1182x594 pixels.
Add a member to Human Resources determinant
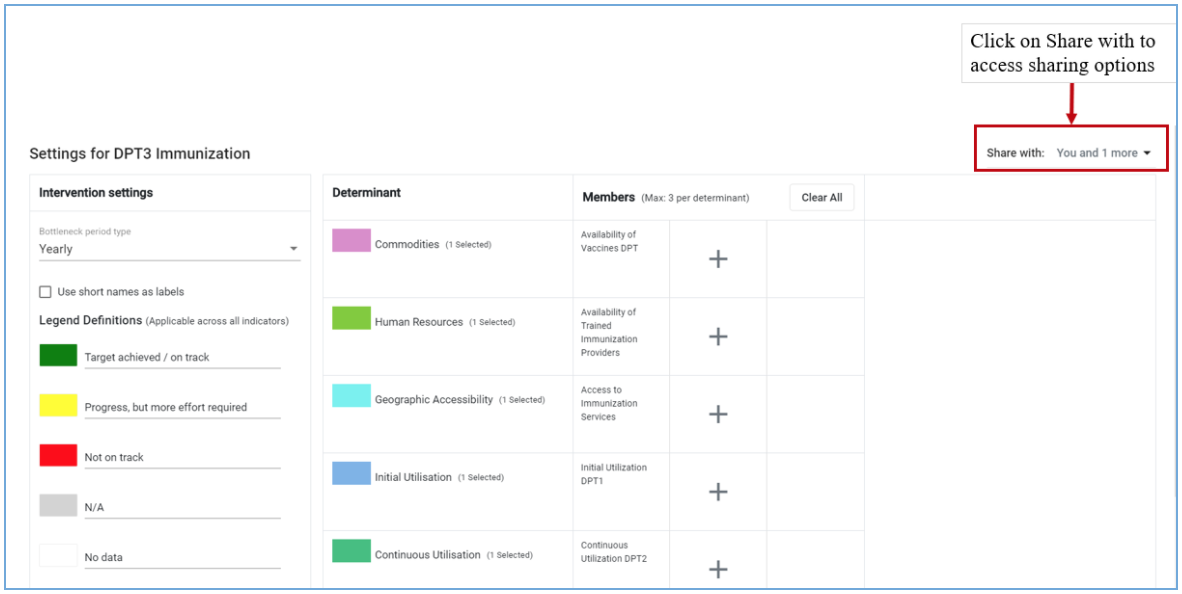click(x=718, y=336)
